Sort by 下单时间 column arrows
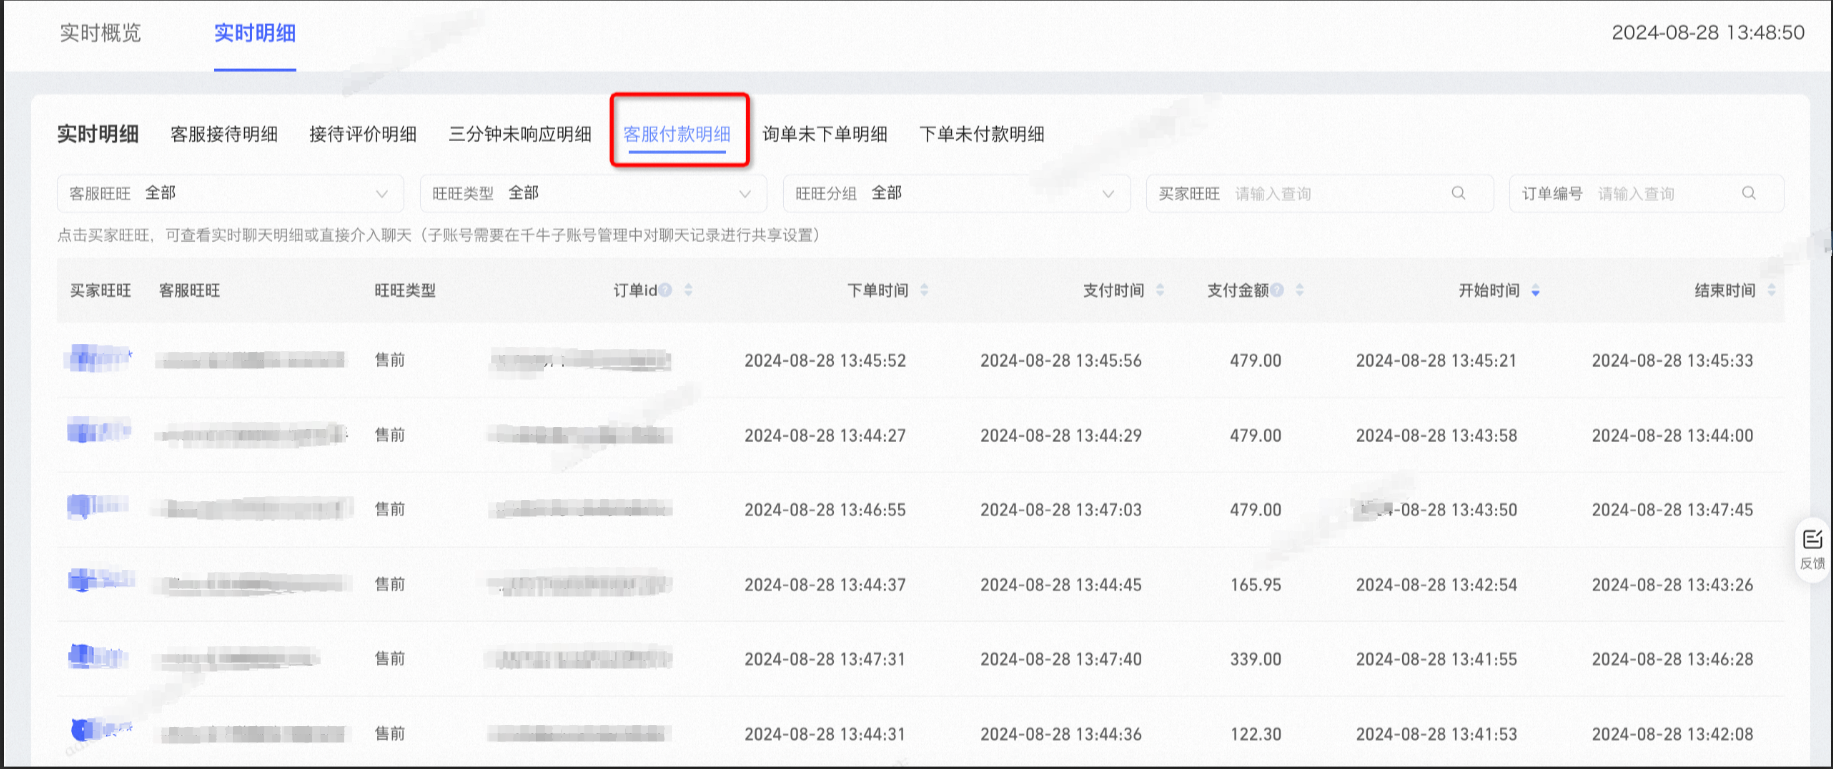1833x769 pixels. pos(924,290)
